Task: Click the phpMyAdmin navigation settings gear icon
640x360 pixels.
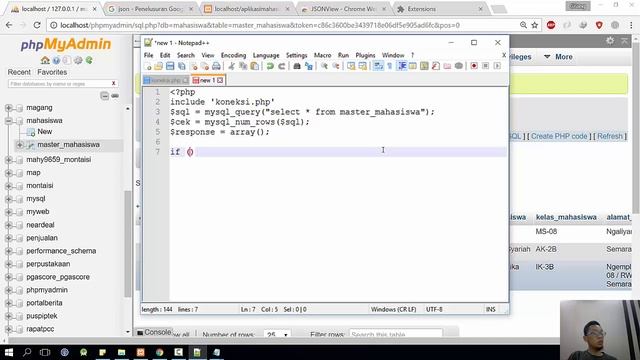Action: point(78,60)
